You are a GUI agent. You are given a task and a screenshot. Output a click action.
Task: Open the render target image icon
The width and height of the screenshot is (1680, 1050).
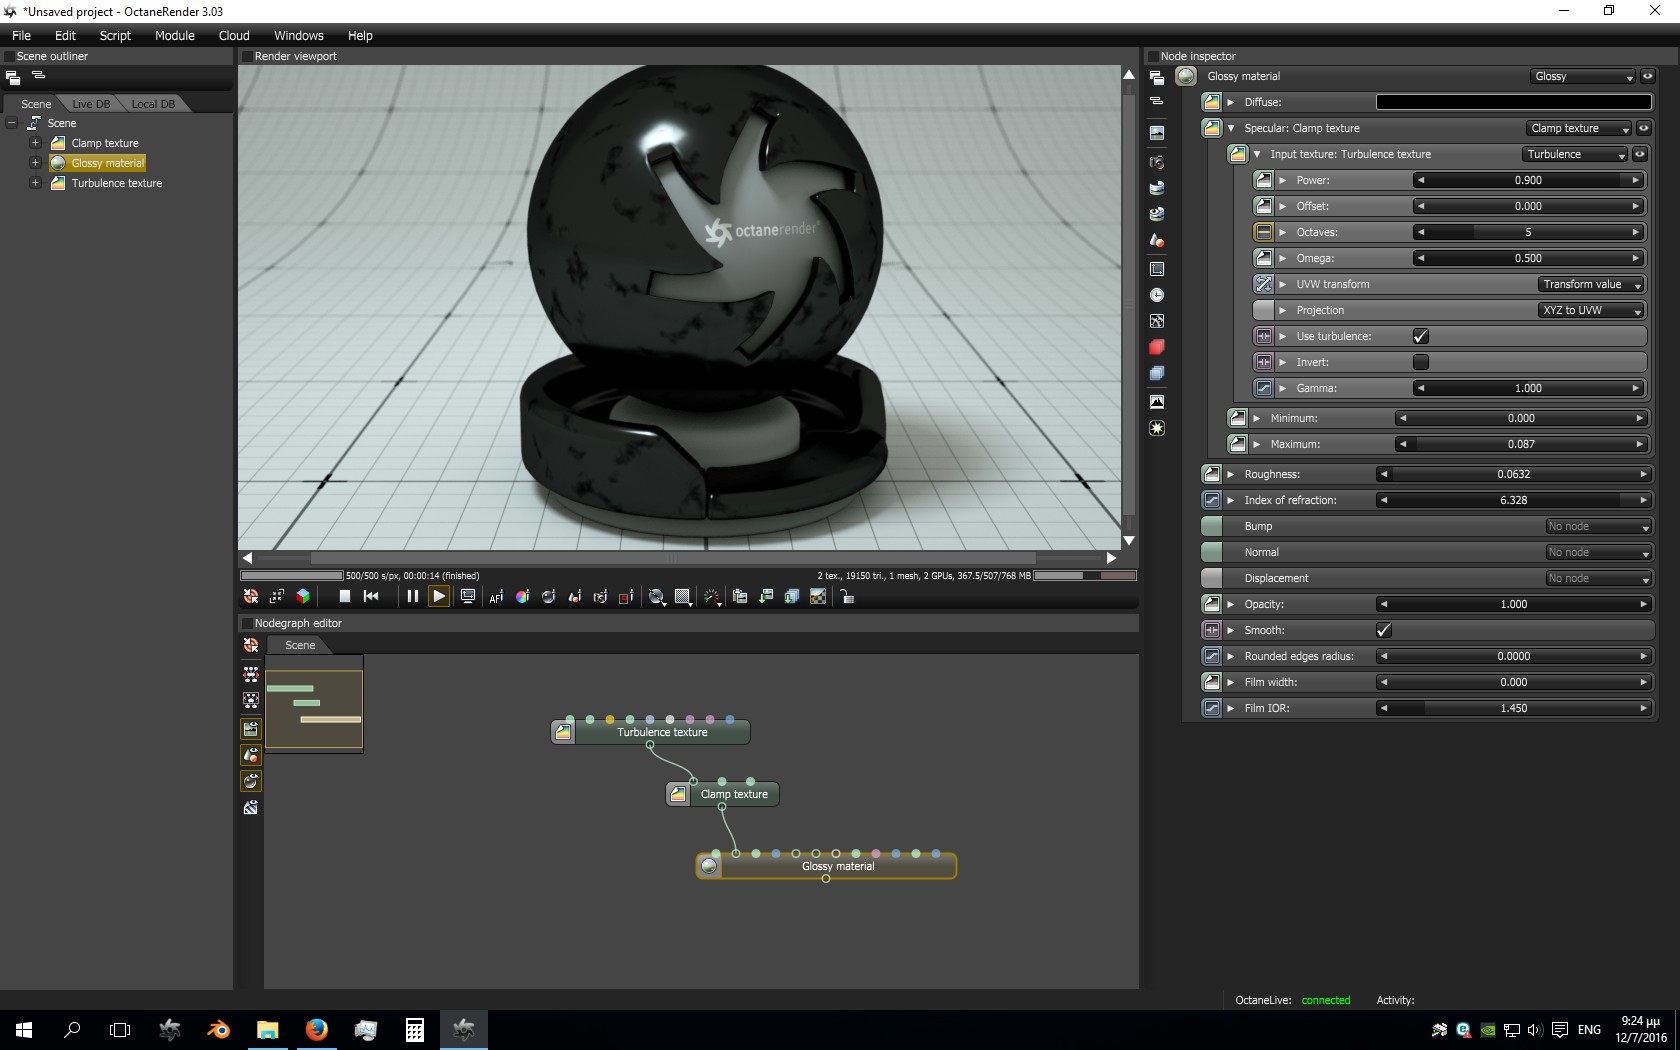[1157, 133]
